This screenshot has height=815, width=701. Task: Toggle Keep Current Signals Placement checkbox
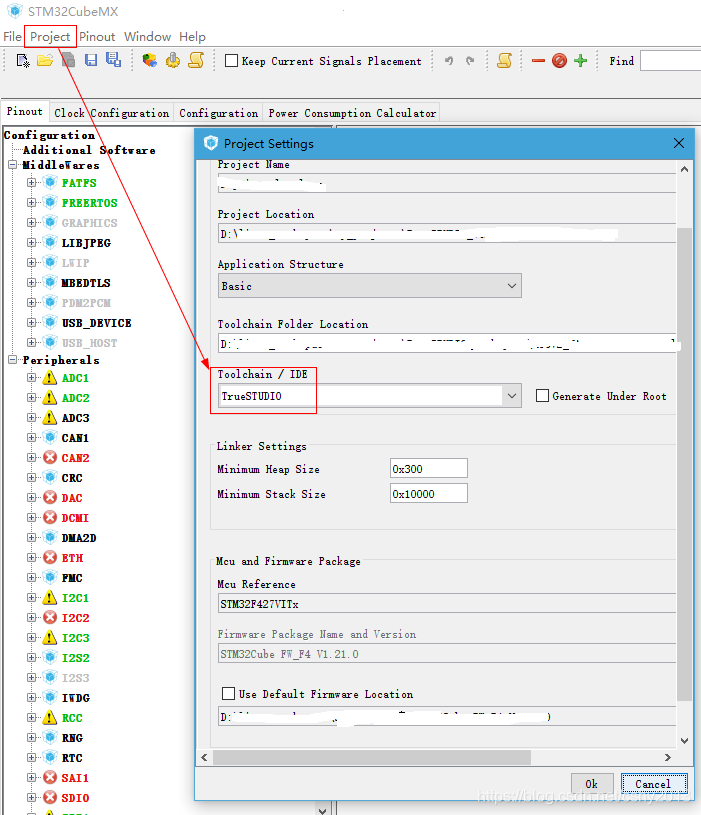(x=231, y=61)
